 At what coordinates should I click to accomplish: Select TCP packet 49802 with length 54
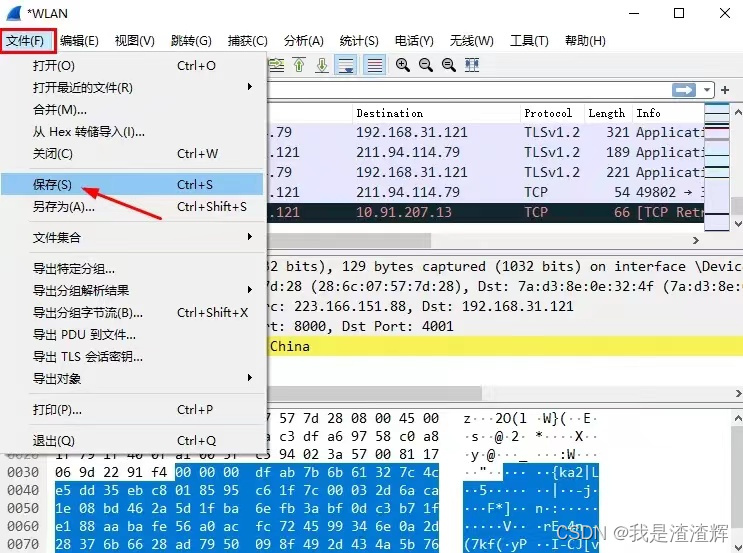pyautogui.click(x=486, y=192)
